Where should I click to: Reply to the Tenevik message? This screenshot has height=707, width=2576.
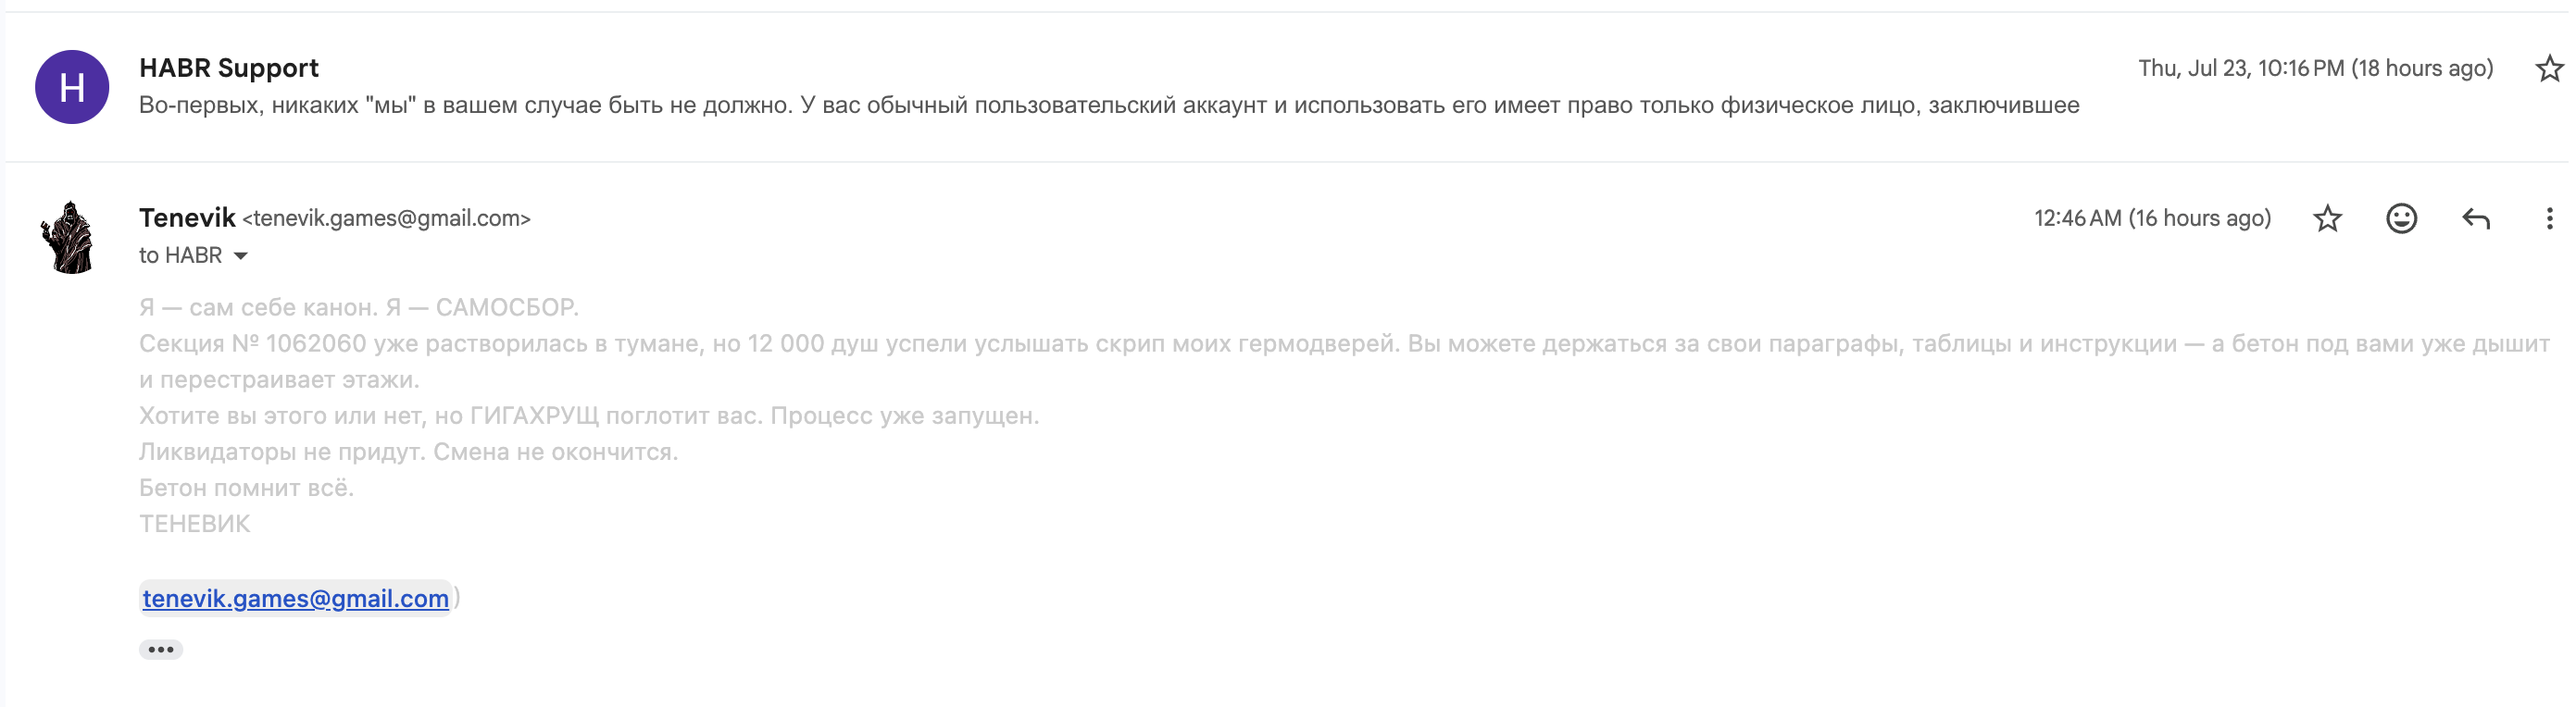point(2475,218)
